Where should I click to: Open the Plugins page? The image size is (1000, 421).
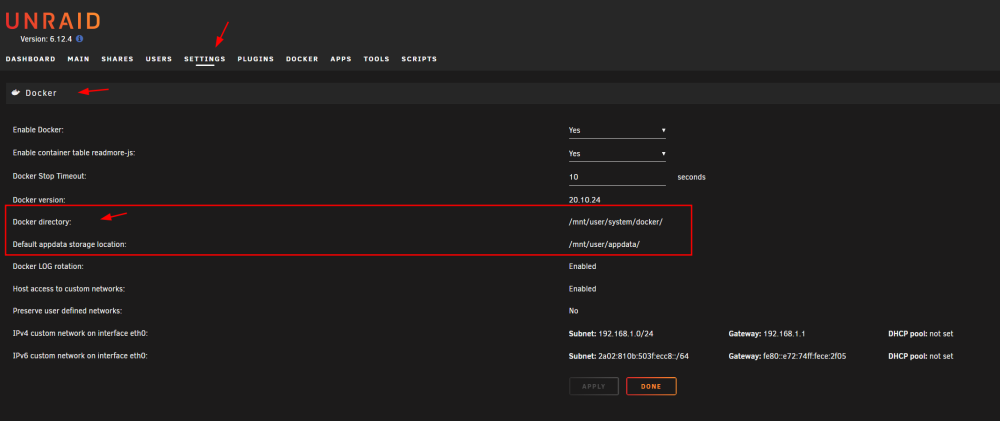[256, 59]
